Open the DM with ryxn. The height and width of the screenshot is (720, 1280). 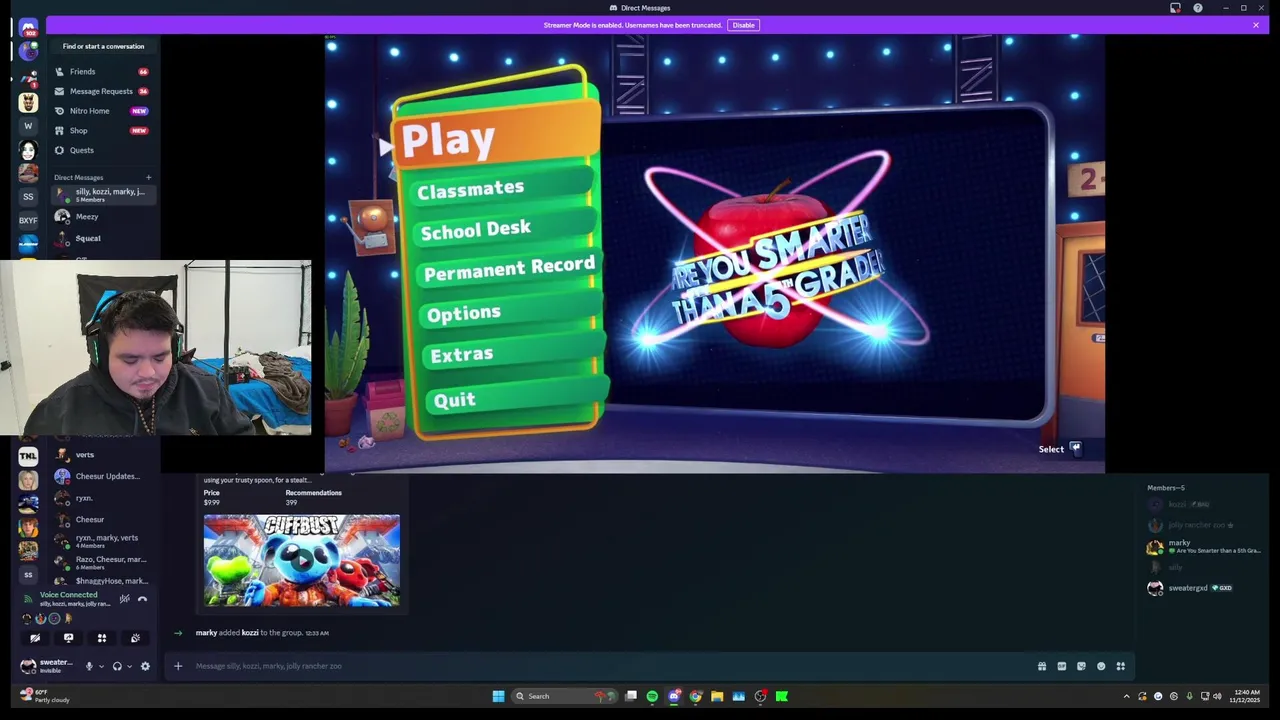point(102,498)
